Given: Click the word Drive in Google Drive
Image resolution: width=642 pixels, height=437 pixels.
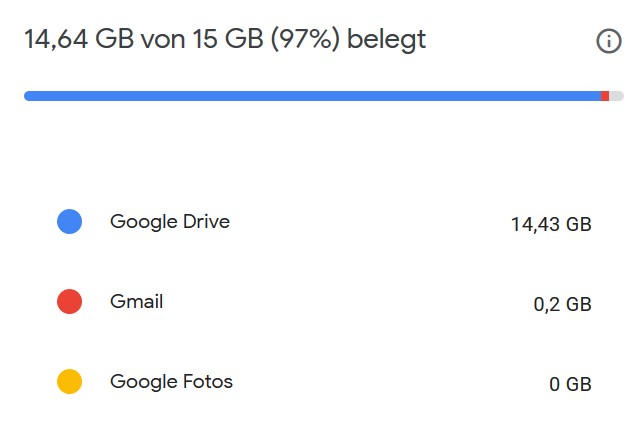Looking at the screenshot, I should [206, 222].
